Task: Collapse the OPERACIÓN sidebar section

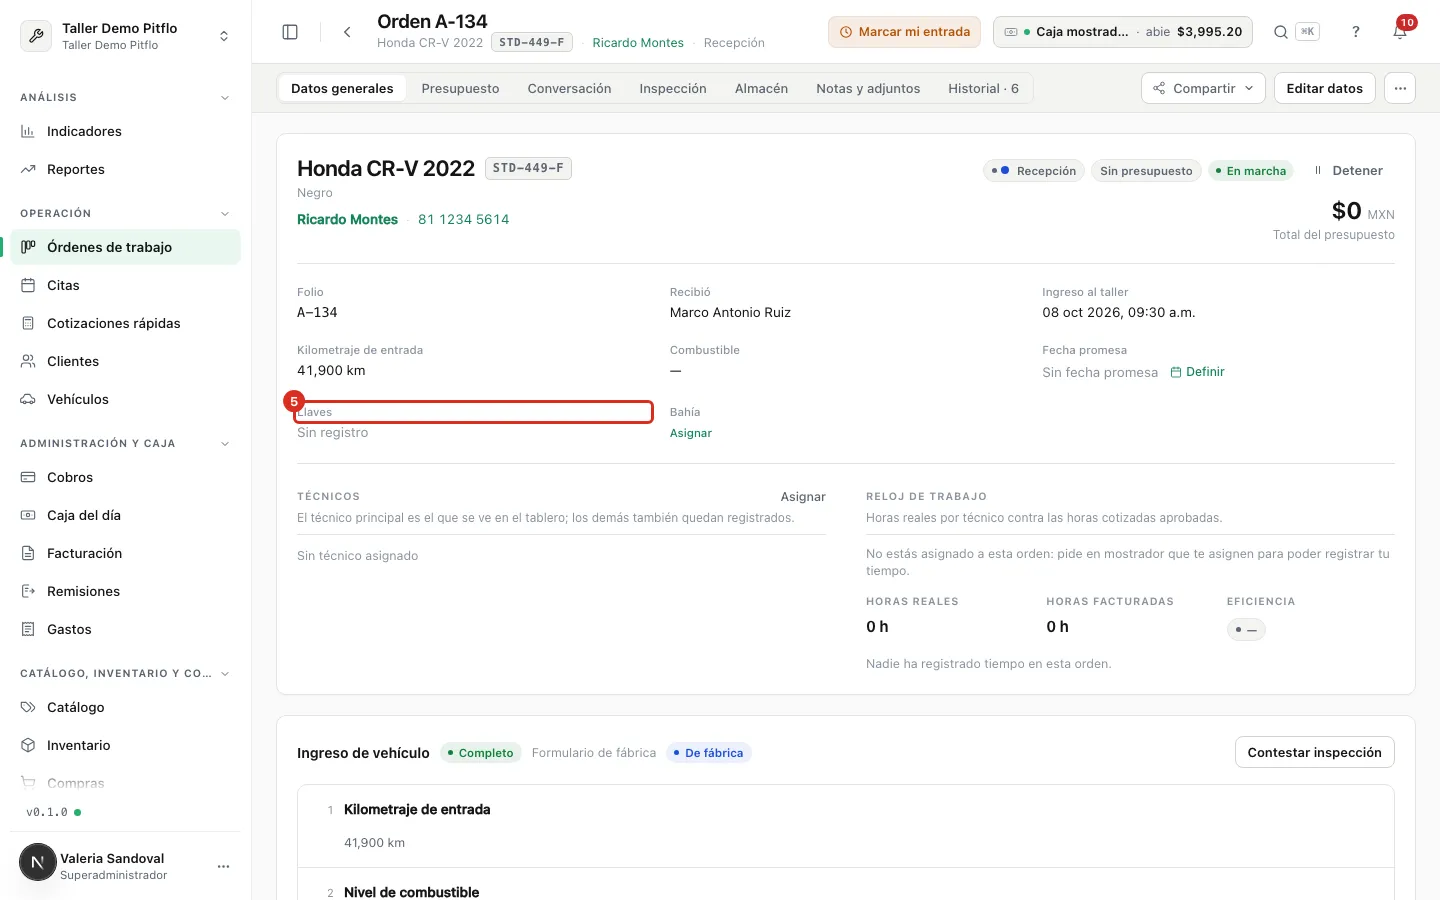Action: tap(225, 213)
